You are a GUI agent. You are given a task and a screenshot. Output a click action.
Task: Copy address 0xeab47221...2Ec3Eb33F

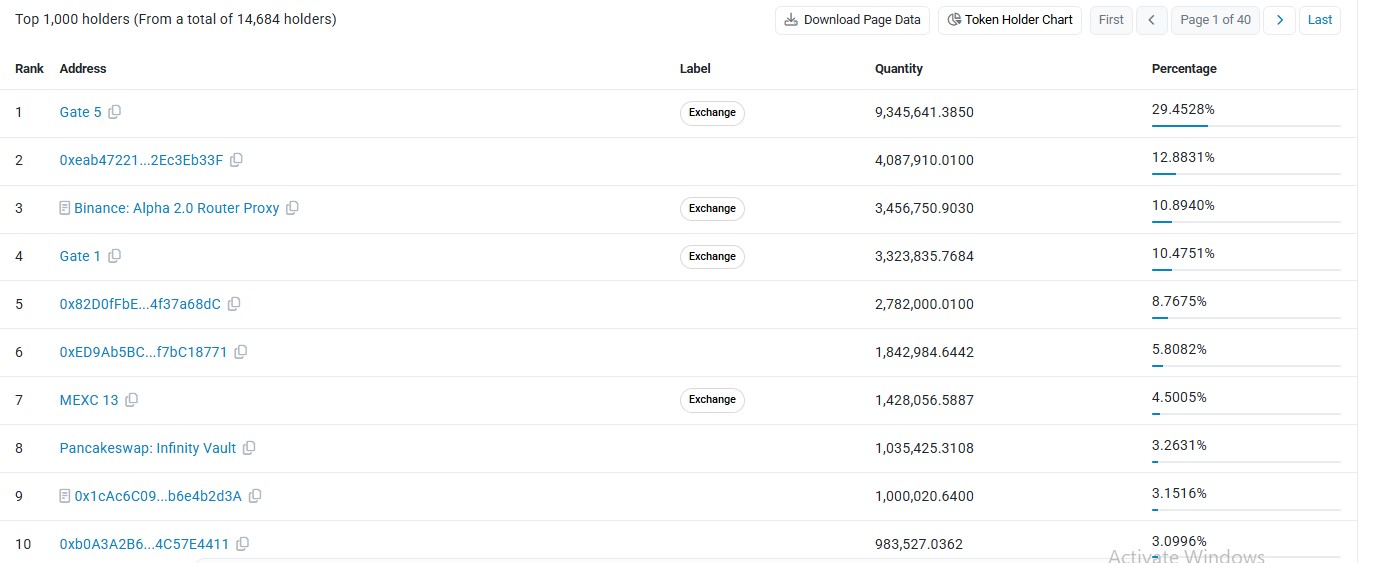(236, 160)
